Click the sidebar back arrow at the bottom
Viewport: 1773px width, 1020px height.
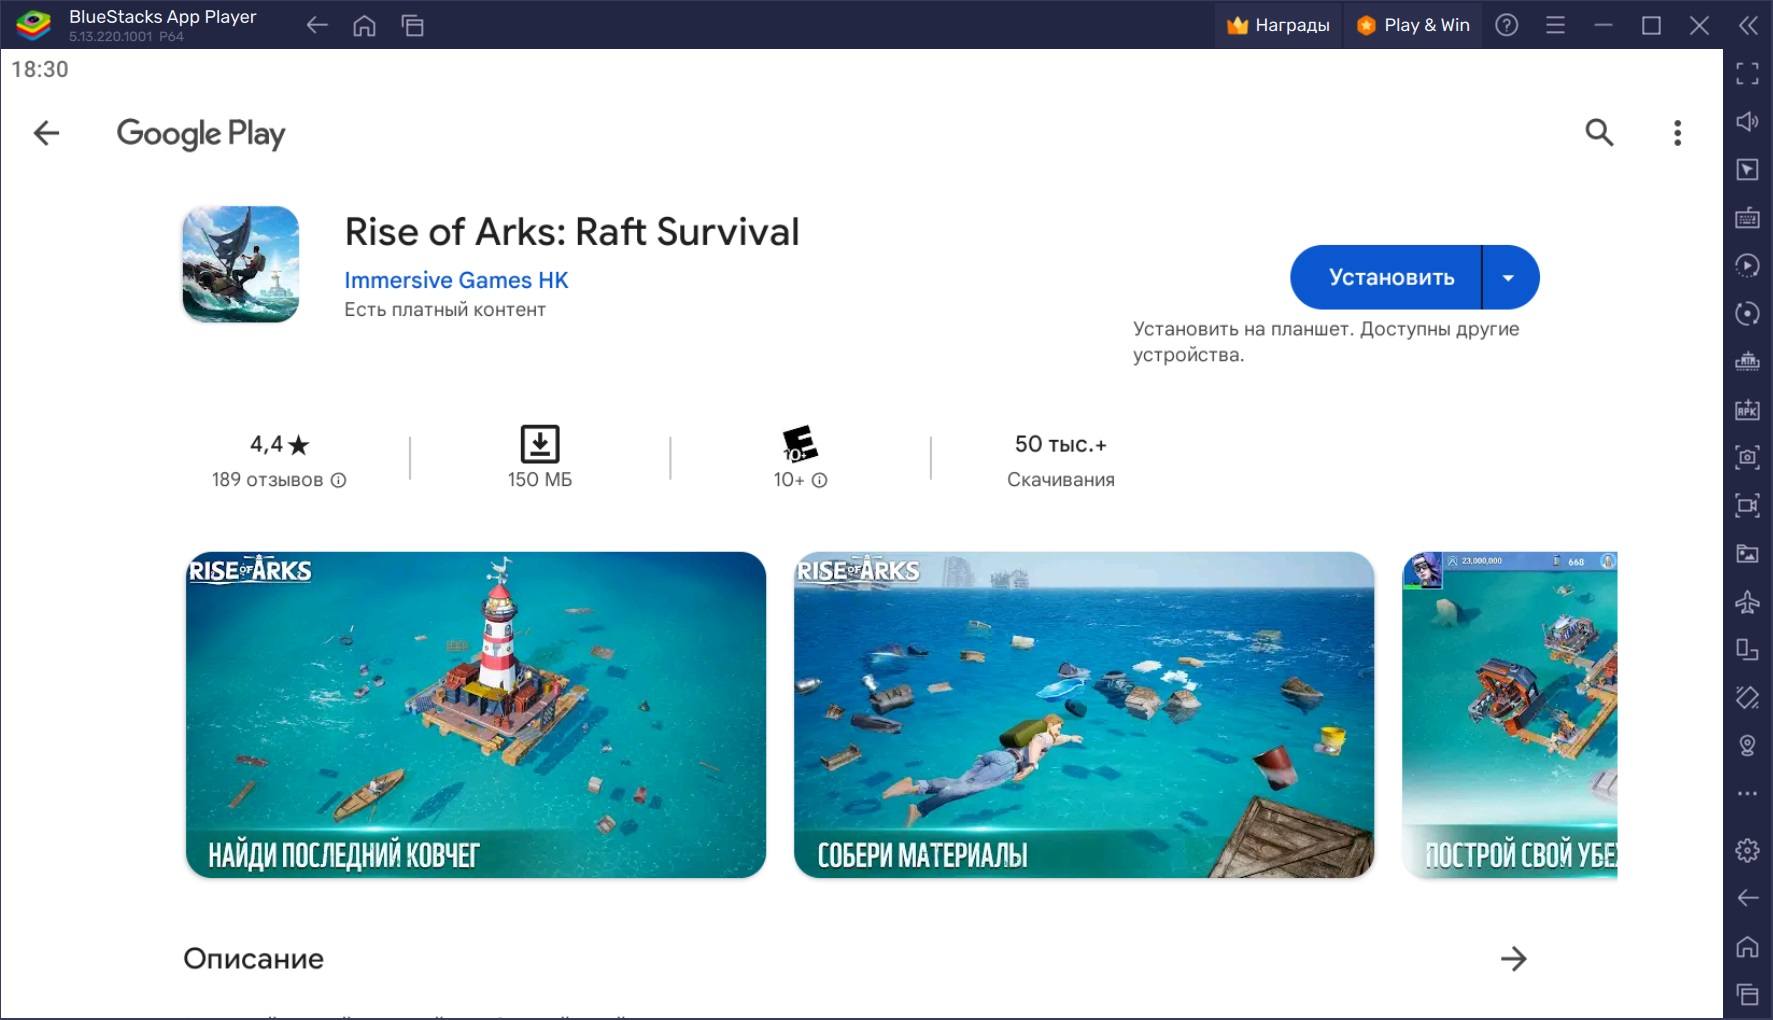pos(1747,898)
